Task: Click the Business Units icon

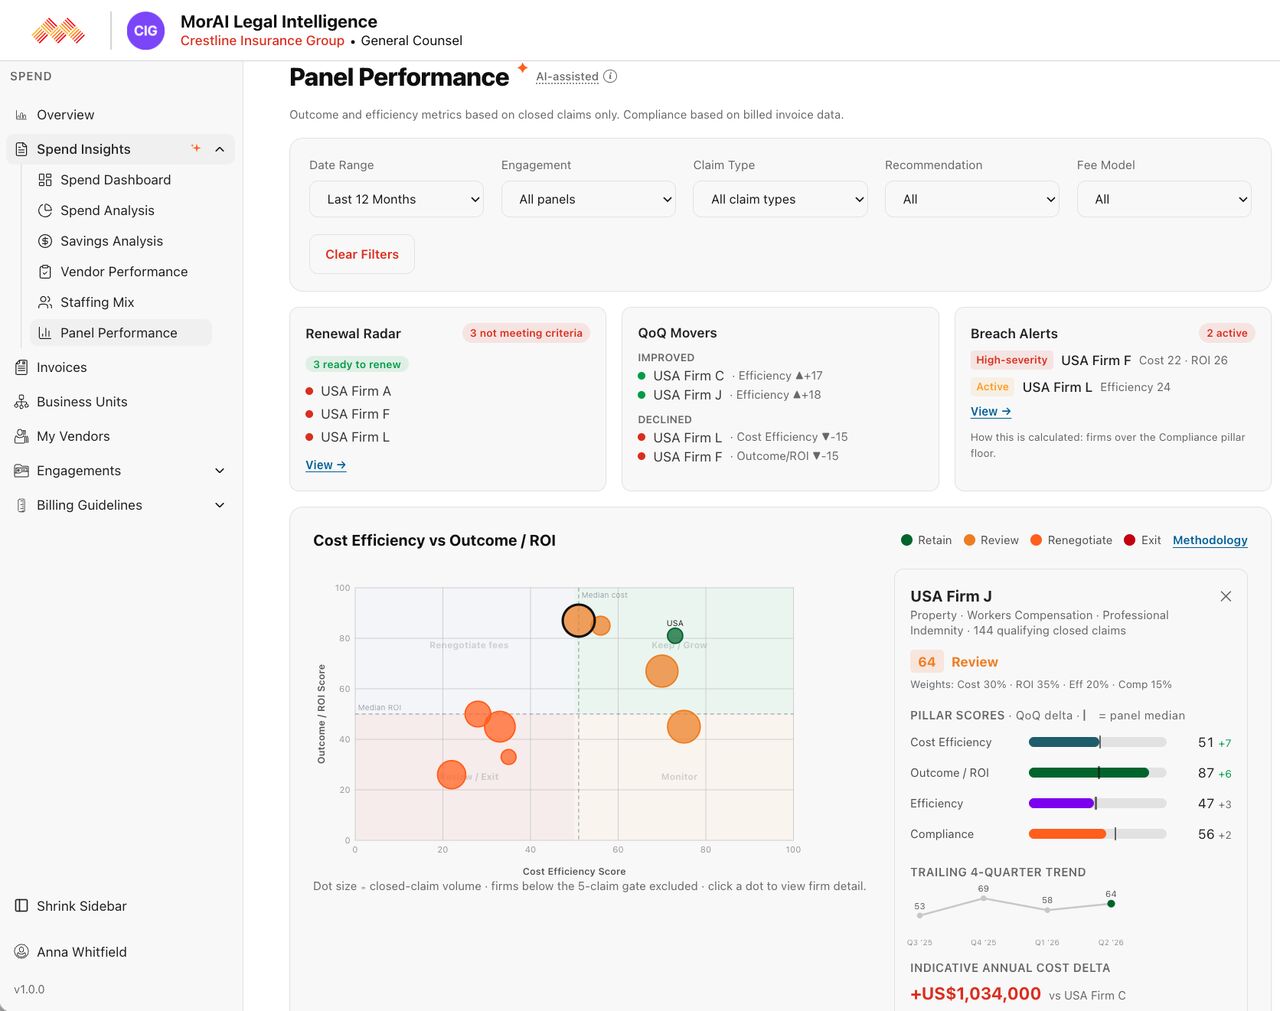Action: pos(21,402)
